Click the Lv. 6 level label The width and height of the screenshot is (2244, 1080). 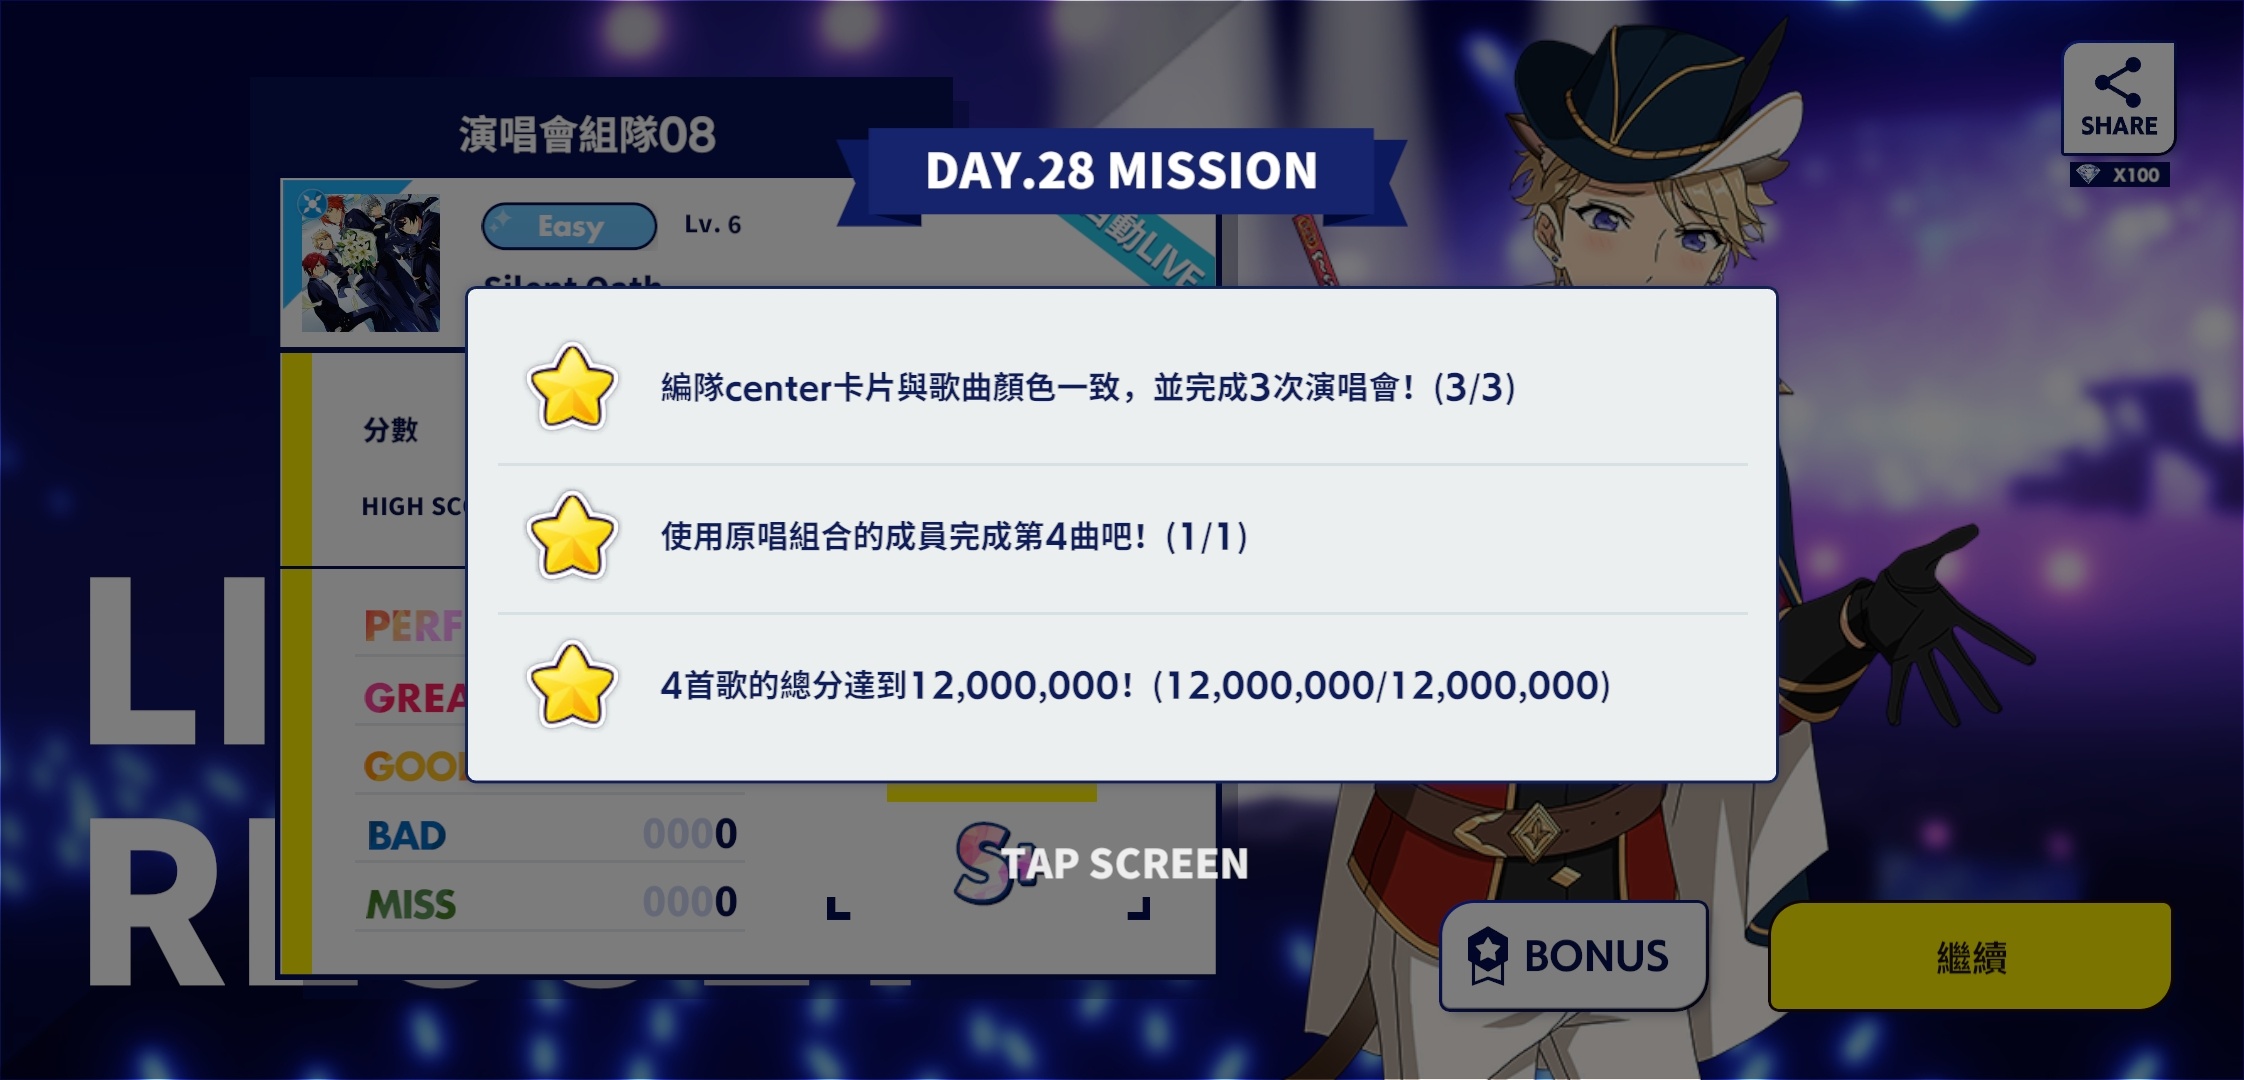tap(712, 225)
